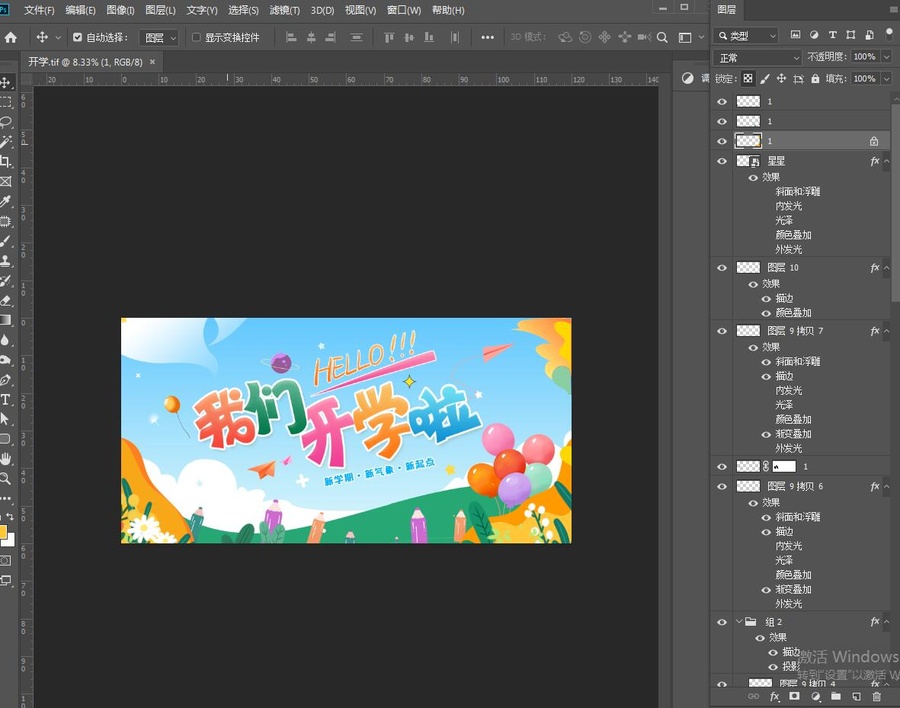Image resolution: width=900 pixels, height=708 pixels.
Task: Select the Eraser tool
Action: [6, 300]
